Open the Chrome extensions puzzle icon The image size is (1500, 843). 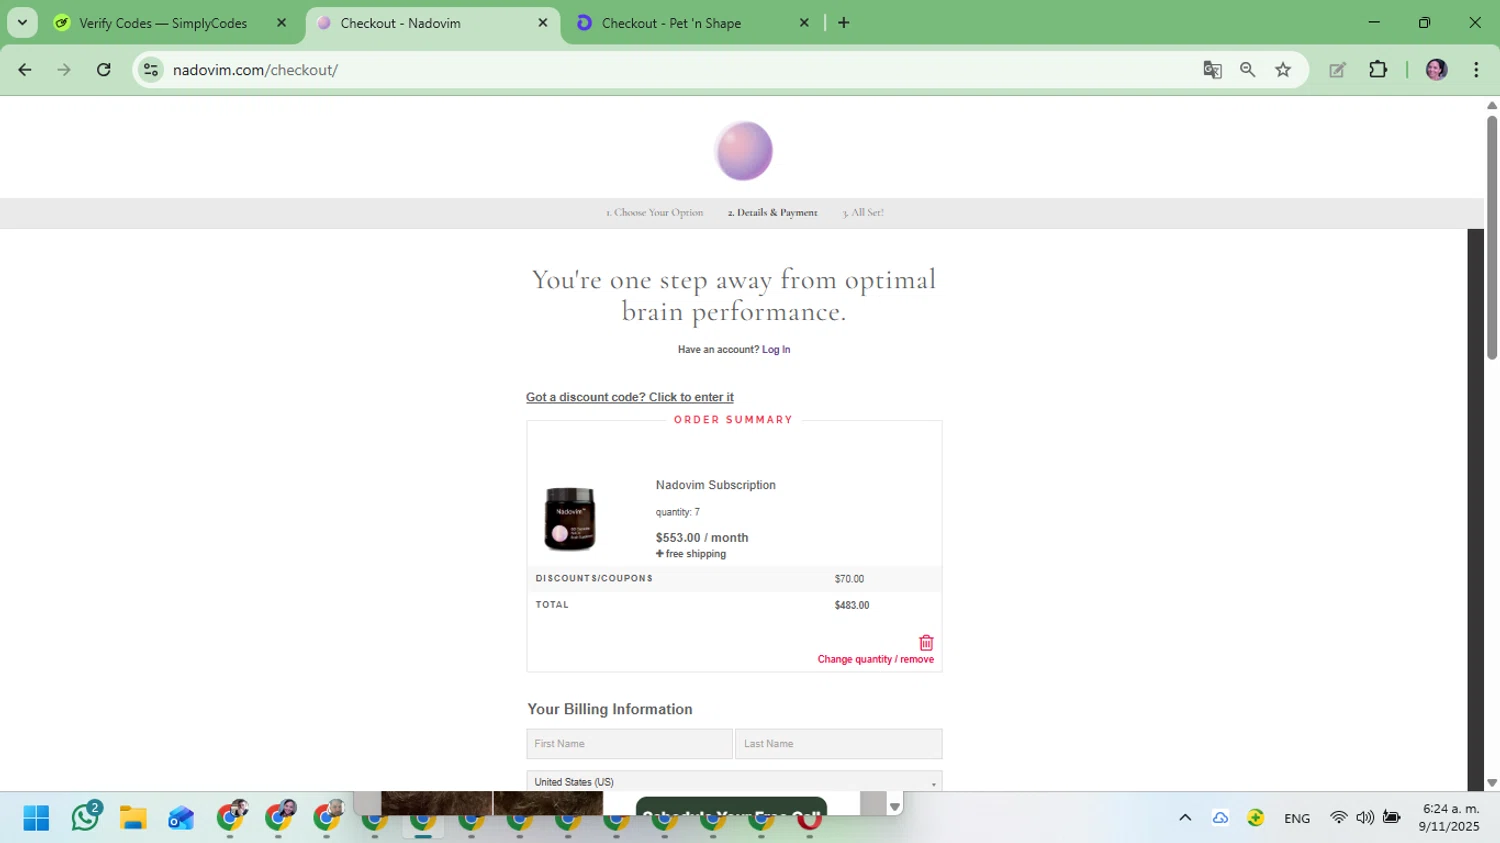(x=1378, y=70)
